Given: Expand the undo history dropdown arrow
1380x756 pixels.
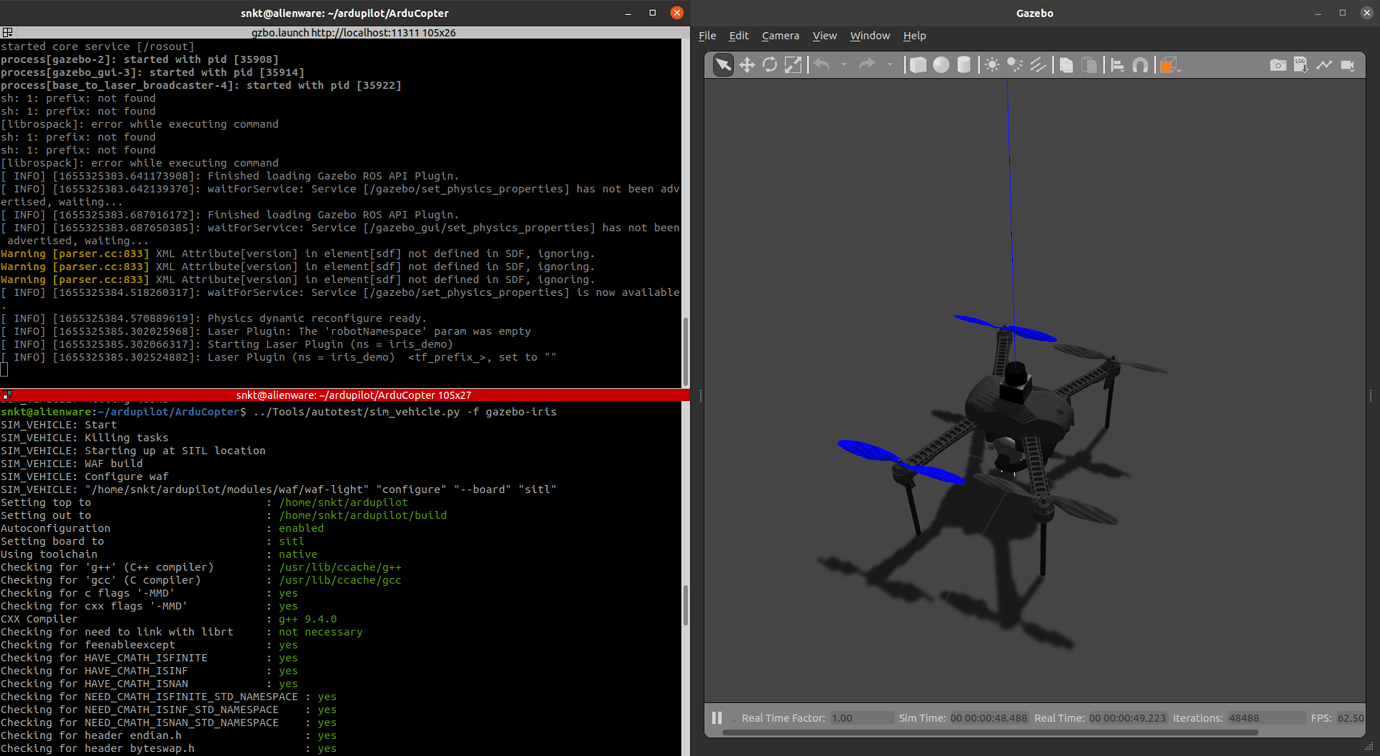Looking at the screenshot, I should click(x=844, y=65).
